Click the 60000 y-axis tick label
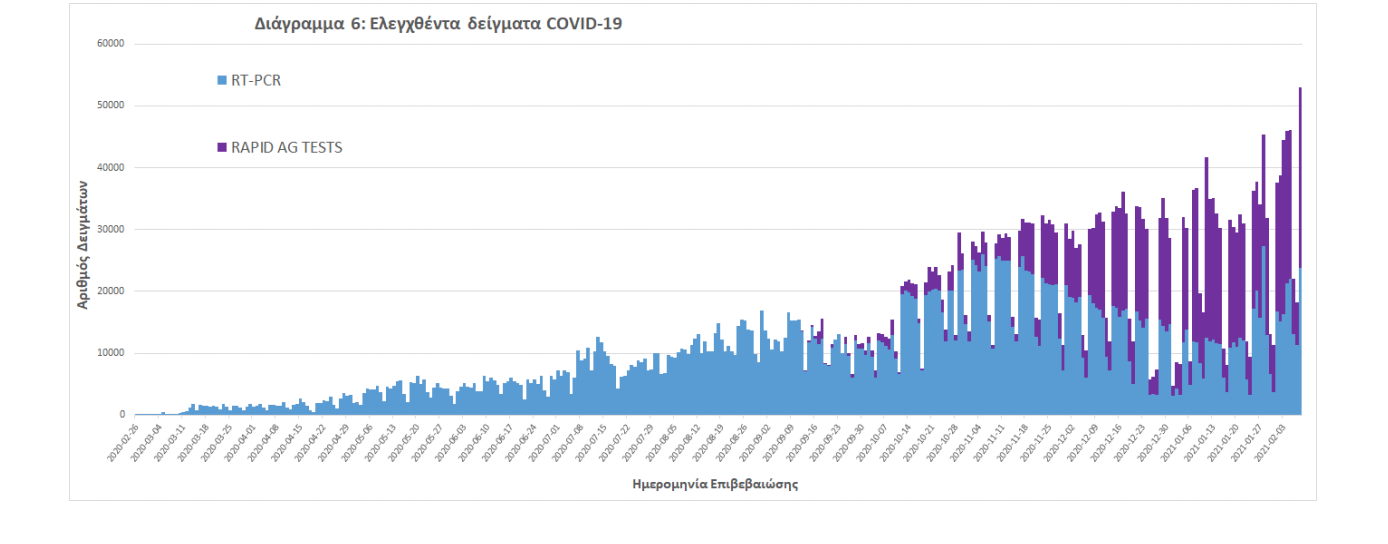 tap(110, 44)
